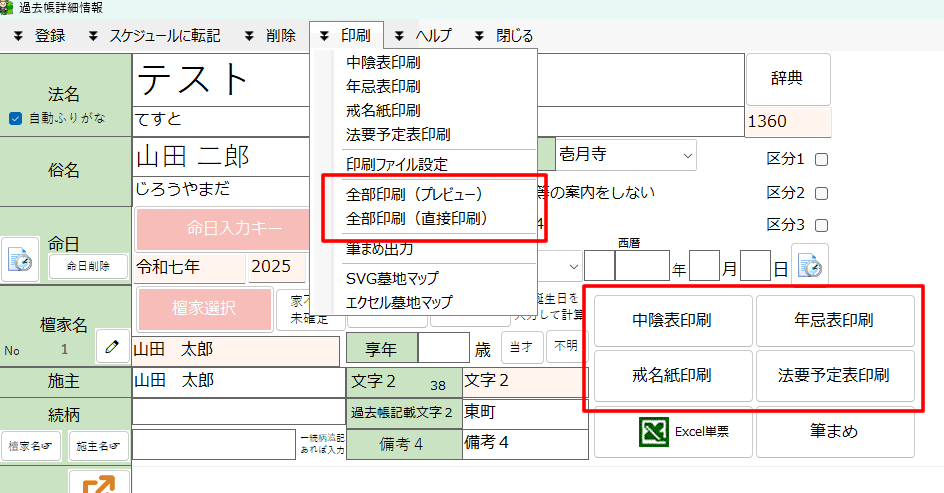Click the calendar icon after the 日 field
The width and height of the screenshot is (944, 493).
(x=810, y=264)
